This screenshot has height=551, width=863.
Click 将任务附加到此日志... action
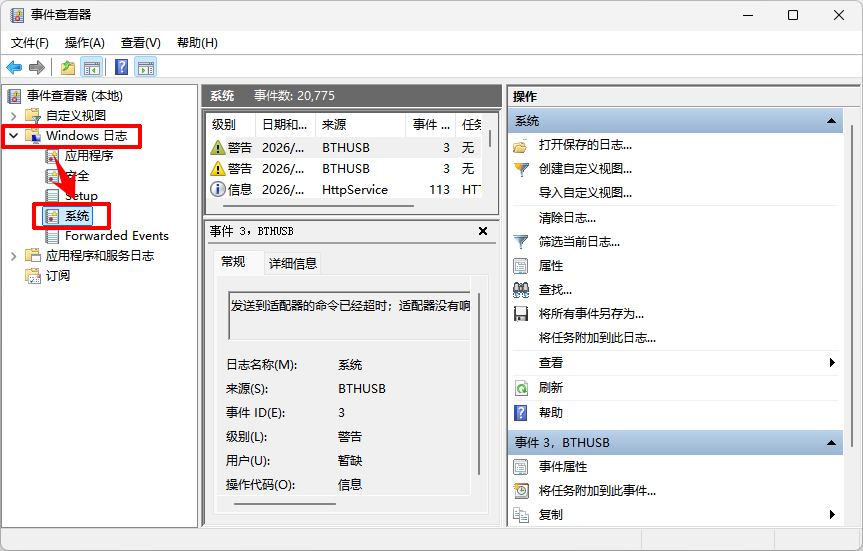597,338
